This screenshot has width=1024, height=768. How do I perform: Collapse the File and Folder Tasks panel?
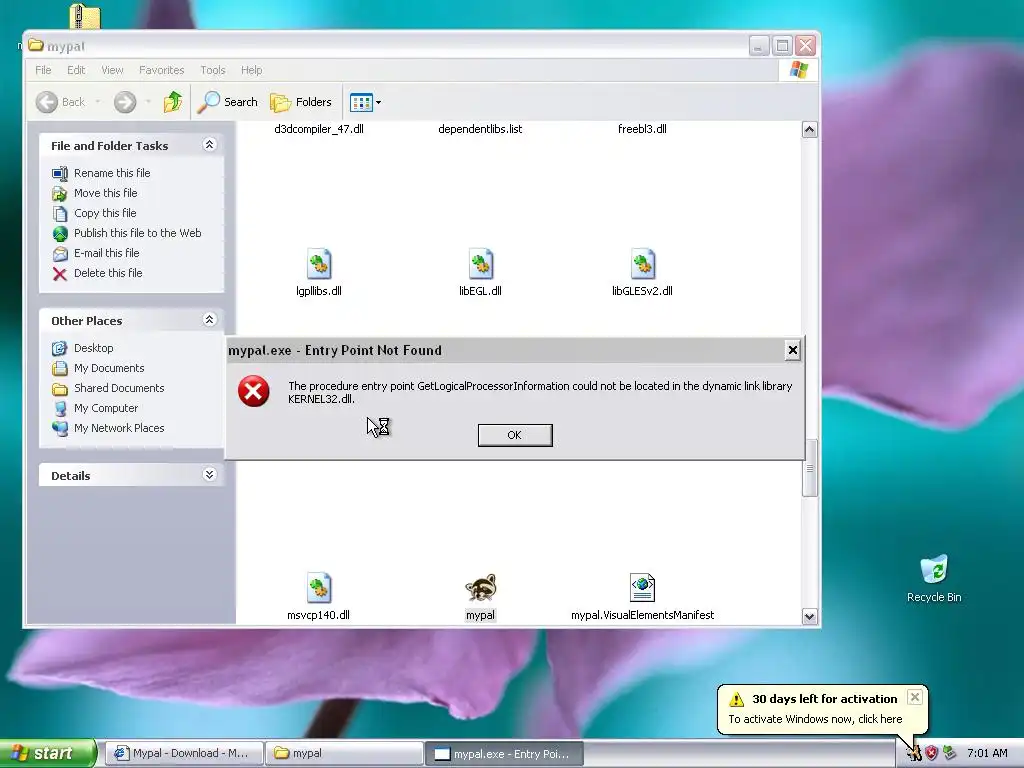[209, 144]
